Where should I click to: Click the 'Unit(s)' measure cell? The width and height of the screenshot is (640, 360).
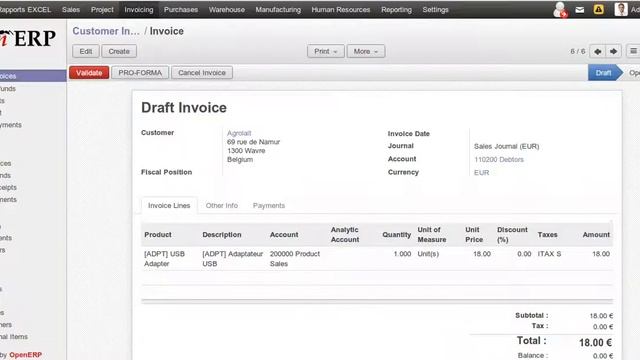428,254
